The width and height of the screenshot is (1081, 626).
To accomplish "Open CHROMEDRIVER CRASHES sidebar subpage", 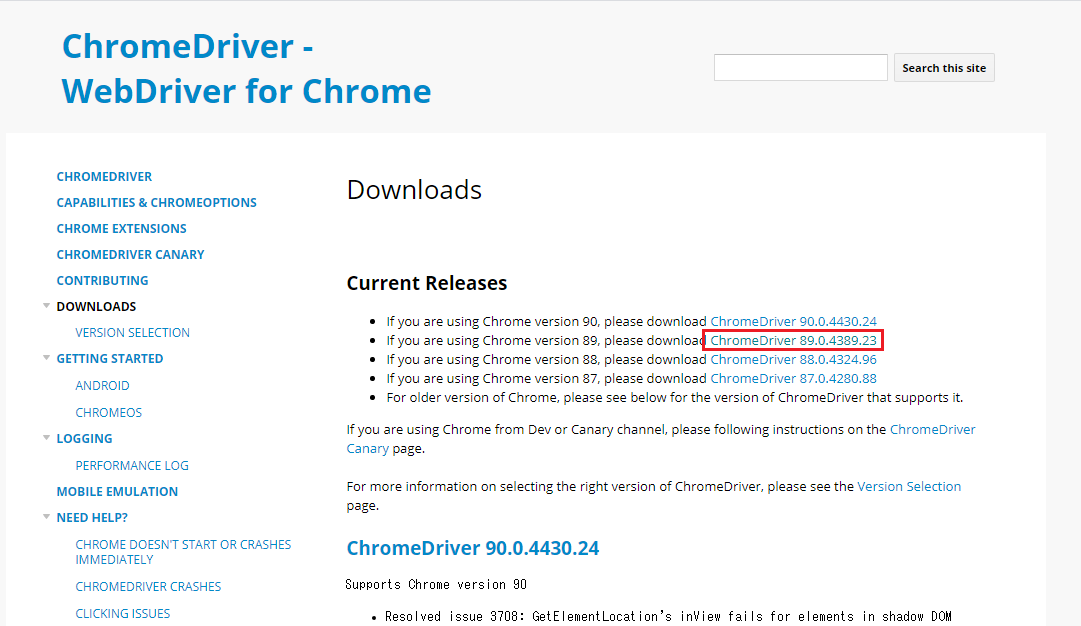I will [148, 587].
